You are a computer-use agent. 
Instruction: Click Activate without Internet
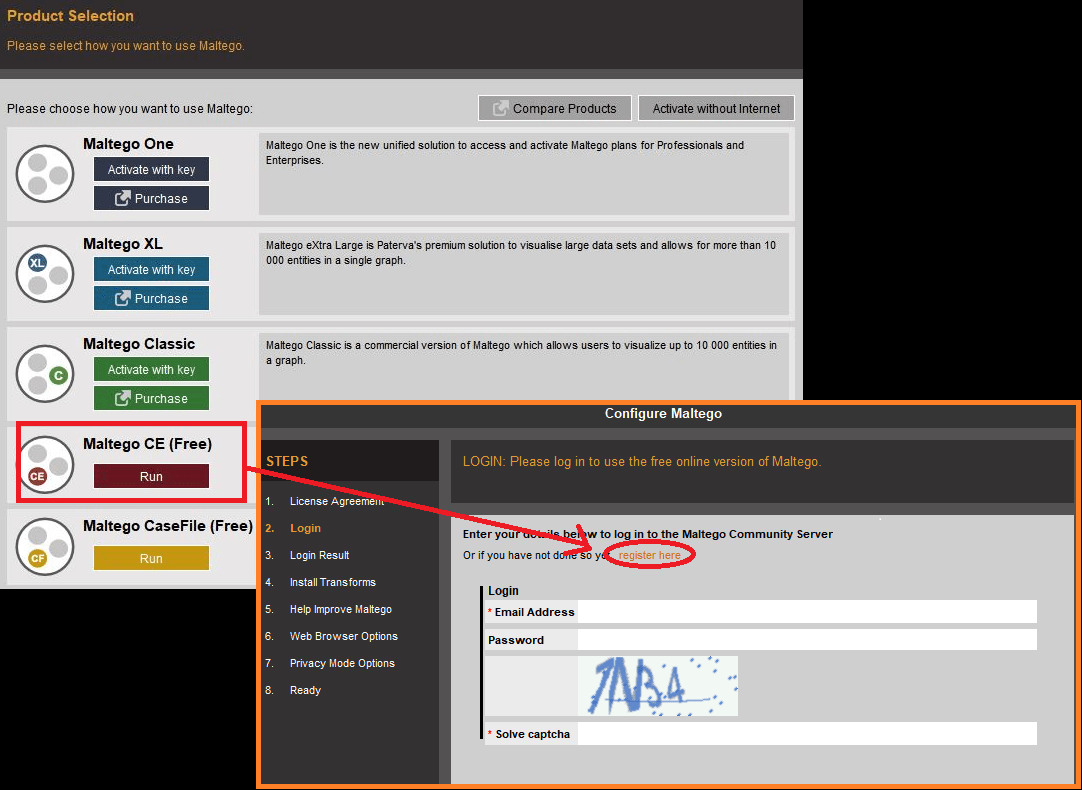click(716, 108)
